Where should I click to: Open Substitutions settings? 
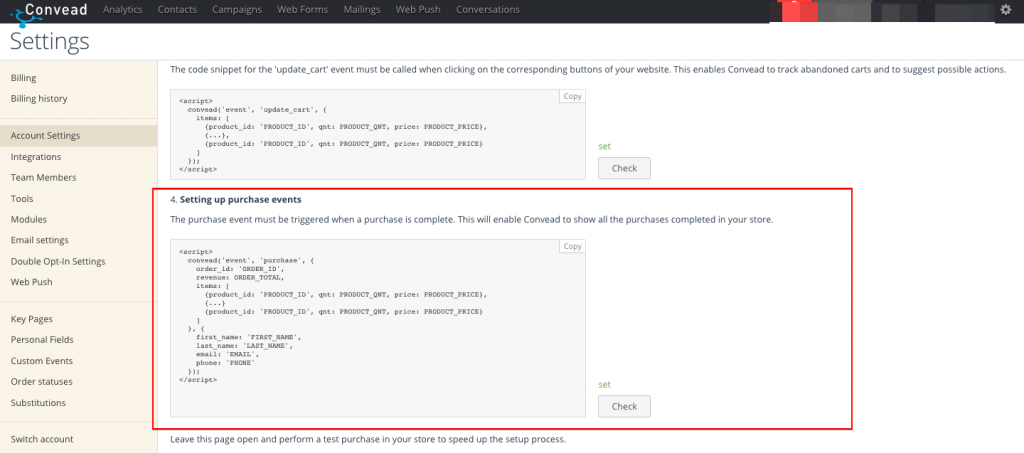pos(38,403)
